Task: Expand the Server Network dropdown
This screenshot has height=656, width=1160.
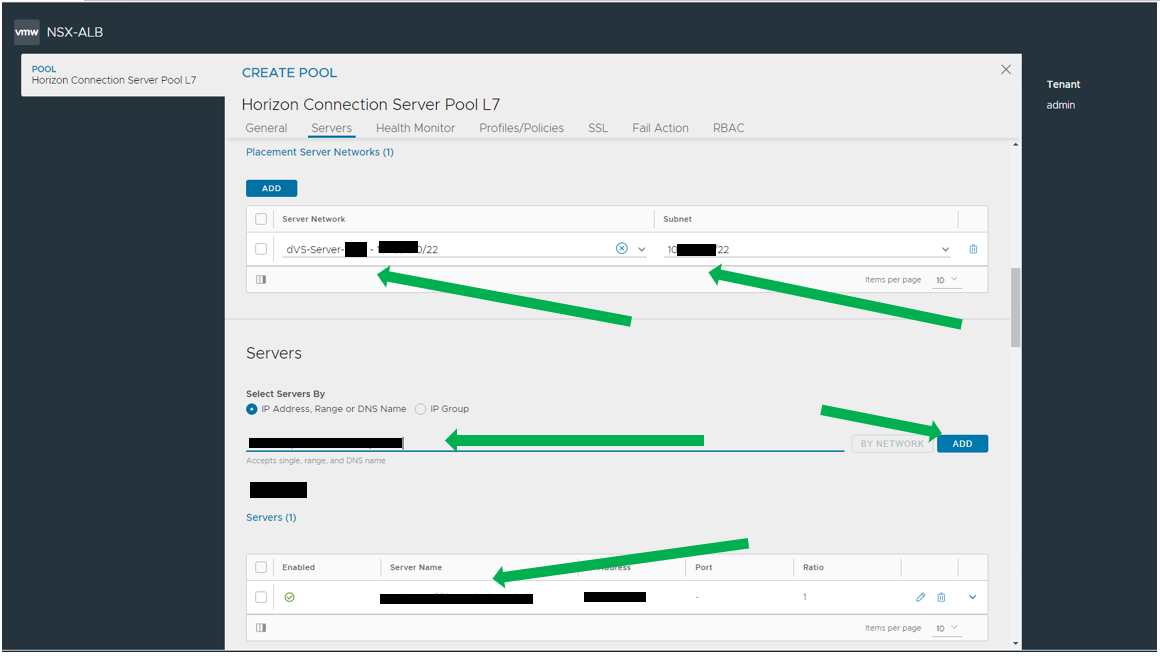Action: (x=641, y=250)
